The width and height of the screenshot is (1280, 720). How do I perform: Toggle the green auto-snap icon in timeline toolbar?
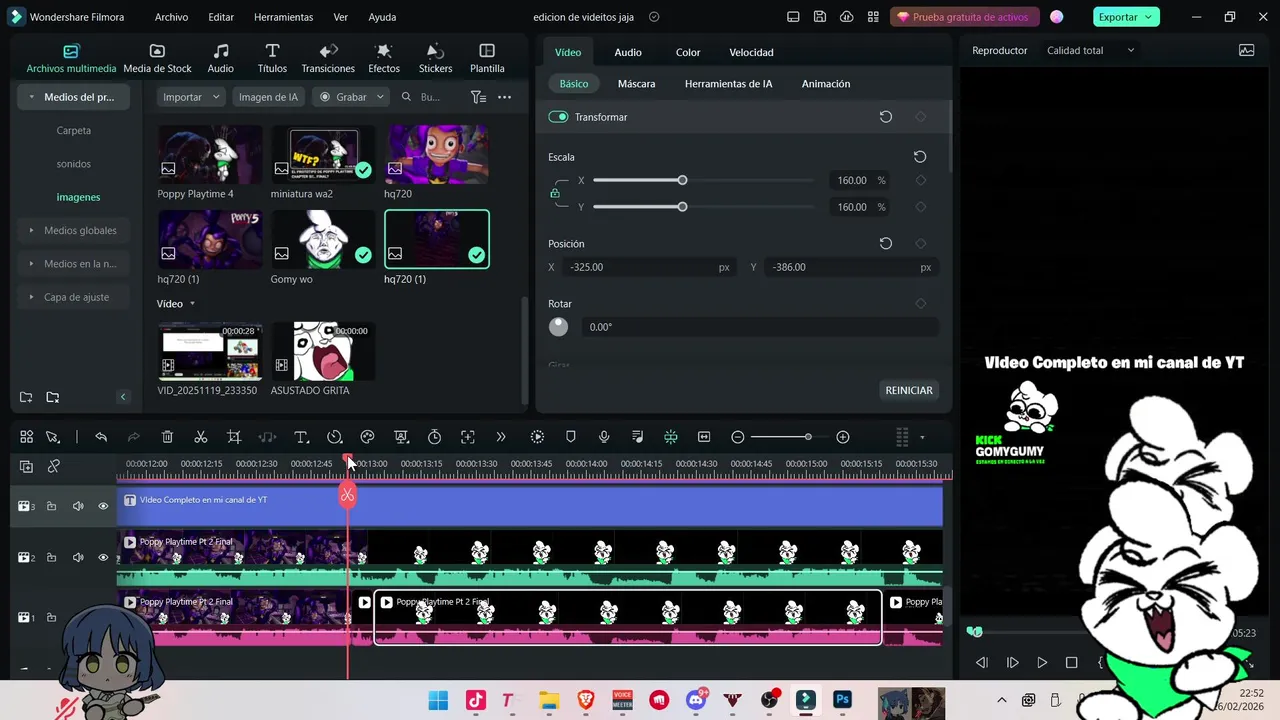click(x=671, y=437)
